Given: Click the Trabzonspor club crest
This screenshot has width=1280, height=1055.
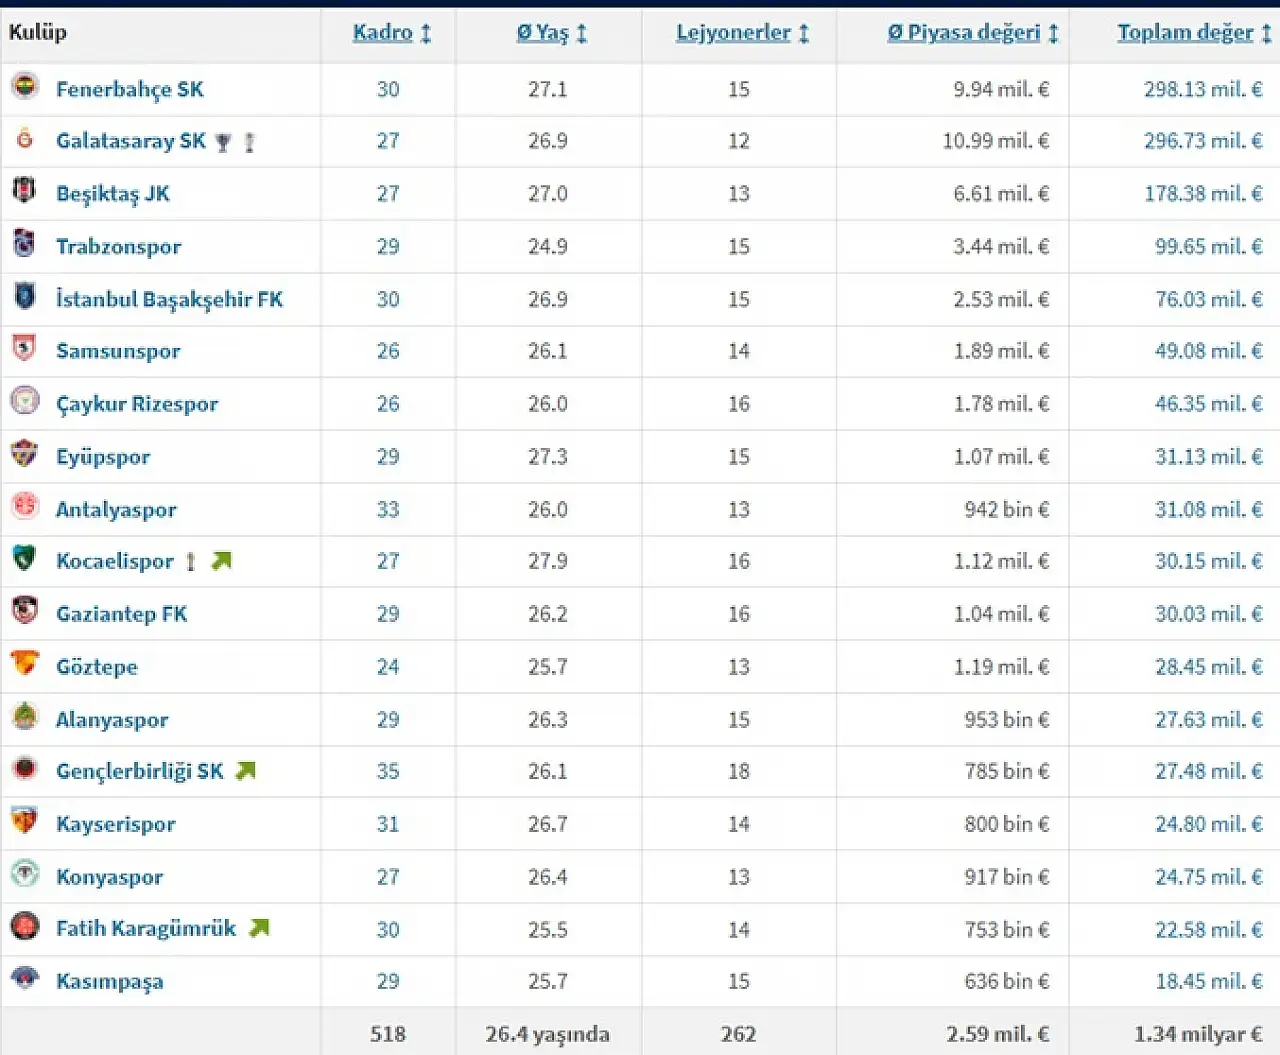Looking at the screenshot, I should tap(25, 244).
